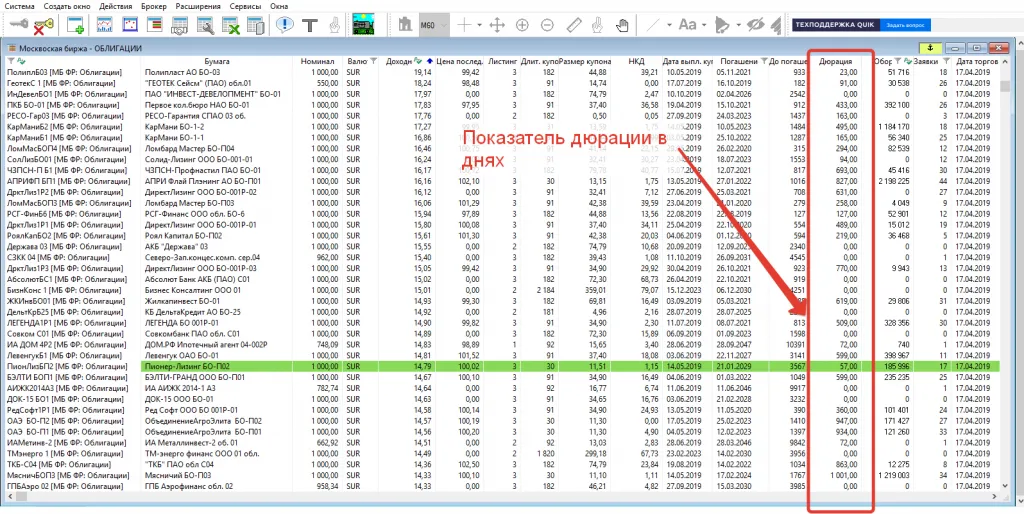The height and width of the screenshot is (514, 1024).
Task: Click the colored rows table icon
Action: (155, 25)
